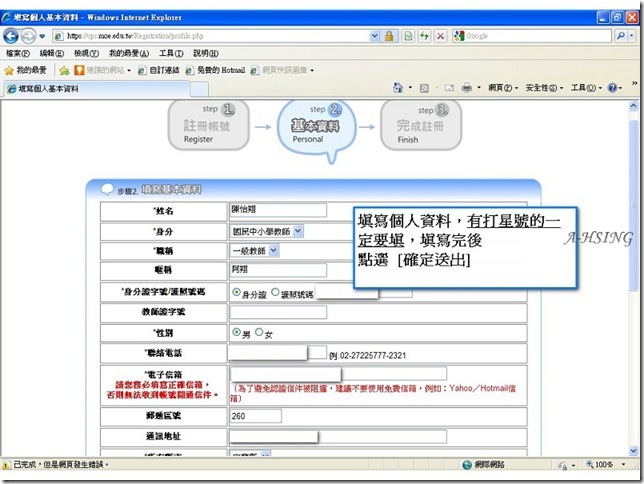The image size is (644, 484).
Task: Open the 自訂連結 favorites link
Action: click(159, 71)
